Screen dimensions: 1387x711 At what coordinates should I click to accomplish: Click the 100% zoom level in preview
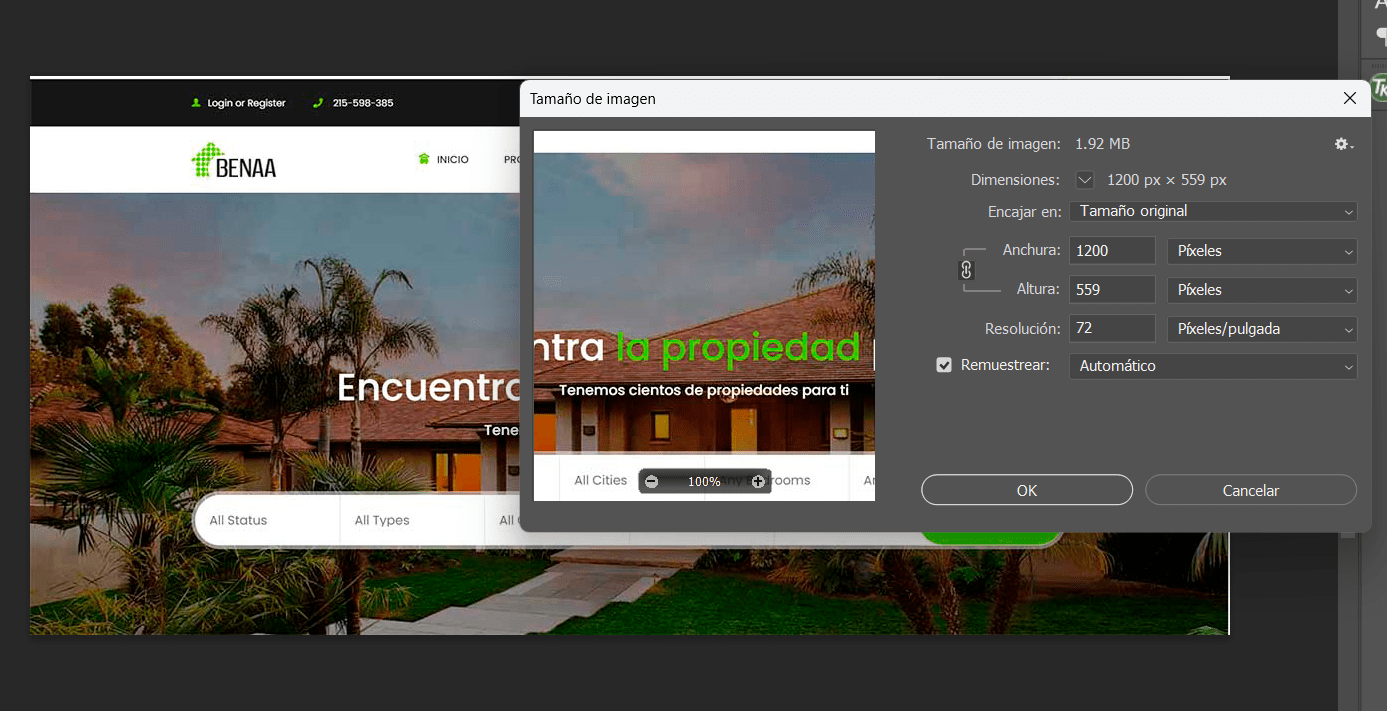coord(704,482)
